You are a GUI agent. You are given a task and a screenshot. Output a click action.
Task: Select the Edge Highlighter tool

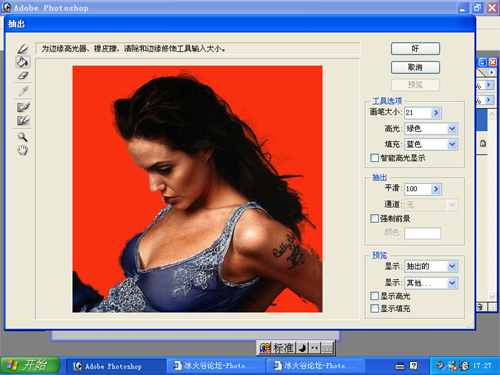[23, 49]
